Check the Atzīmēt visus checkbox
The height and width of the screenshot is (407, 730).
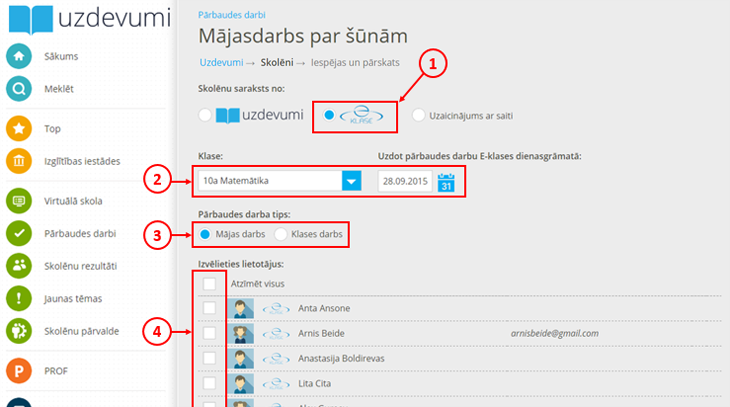pyautogui.click(x=210, y=285)
